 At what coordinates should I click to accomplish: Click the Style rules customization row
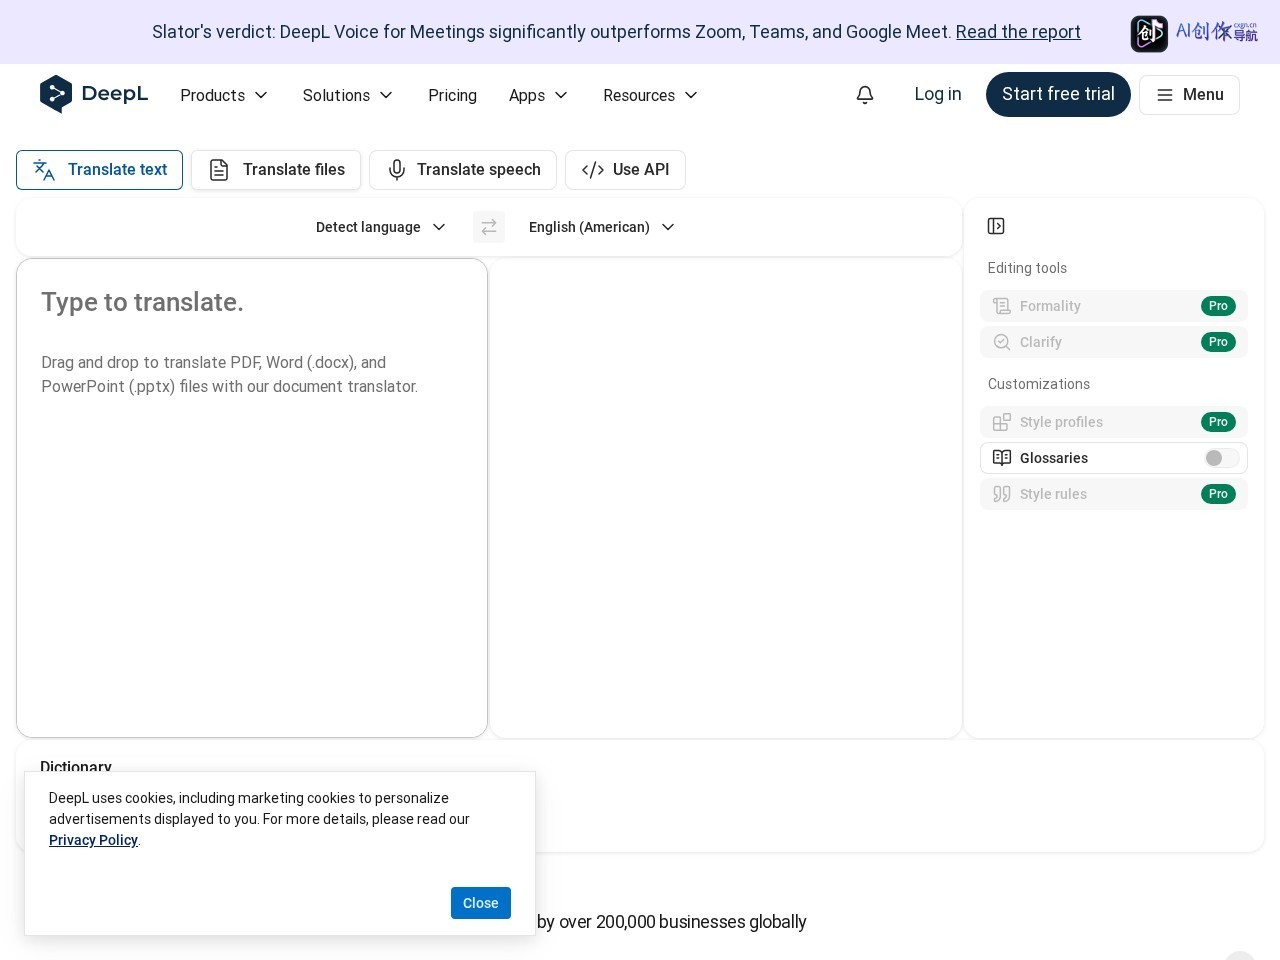[x=1114, y=494]
